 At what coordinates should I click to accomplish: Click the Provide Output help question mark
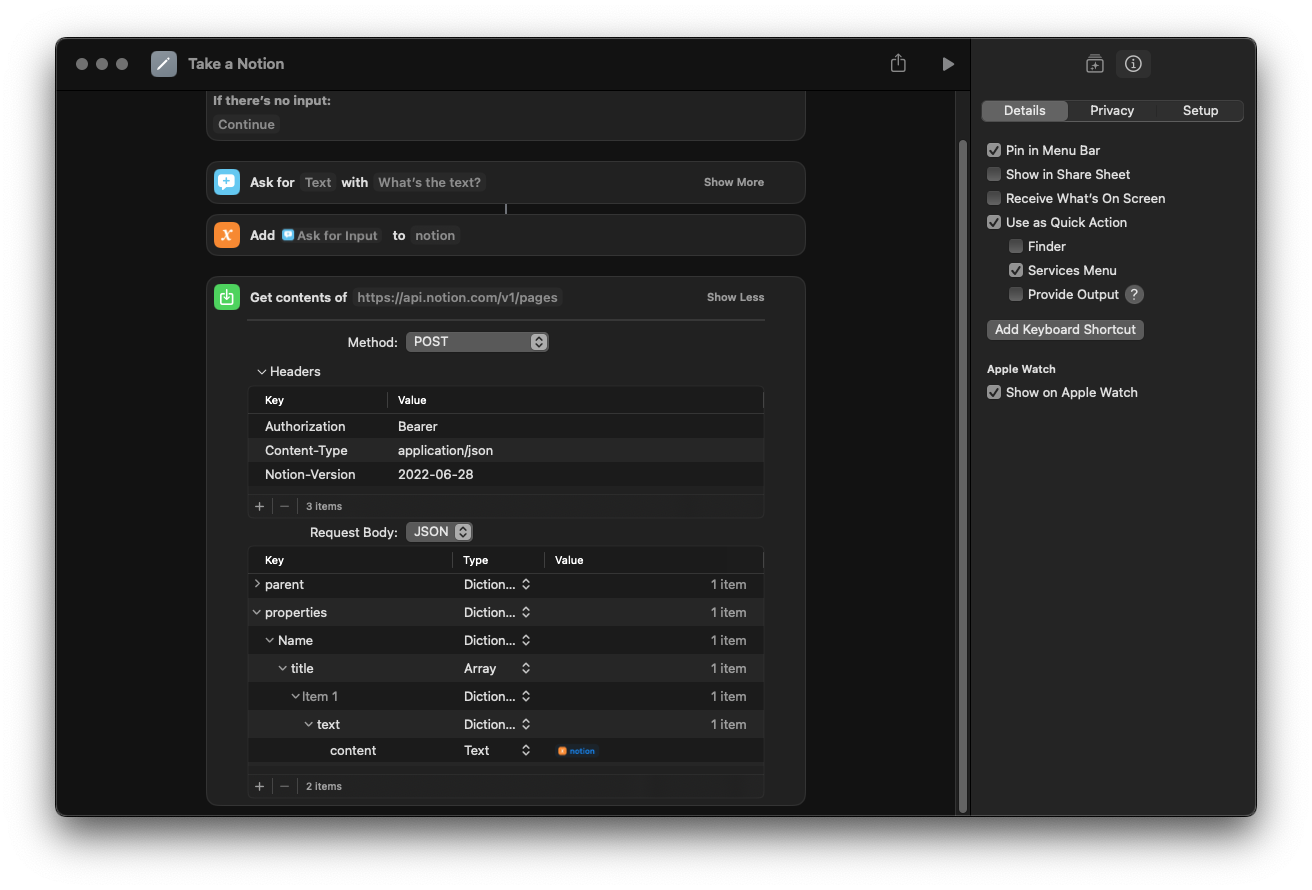[1134, 294]
